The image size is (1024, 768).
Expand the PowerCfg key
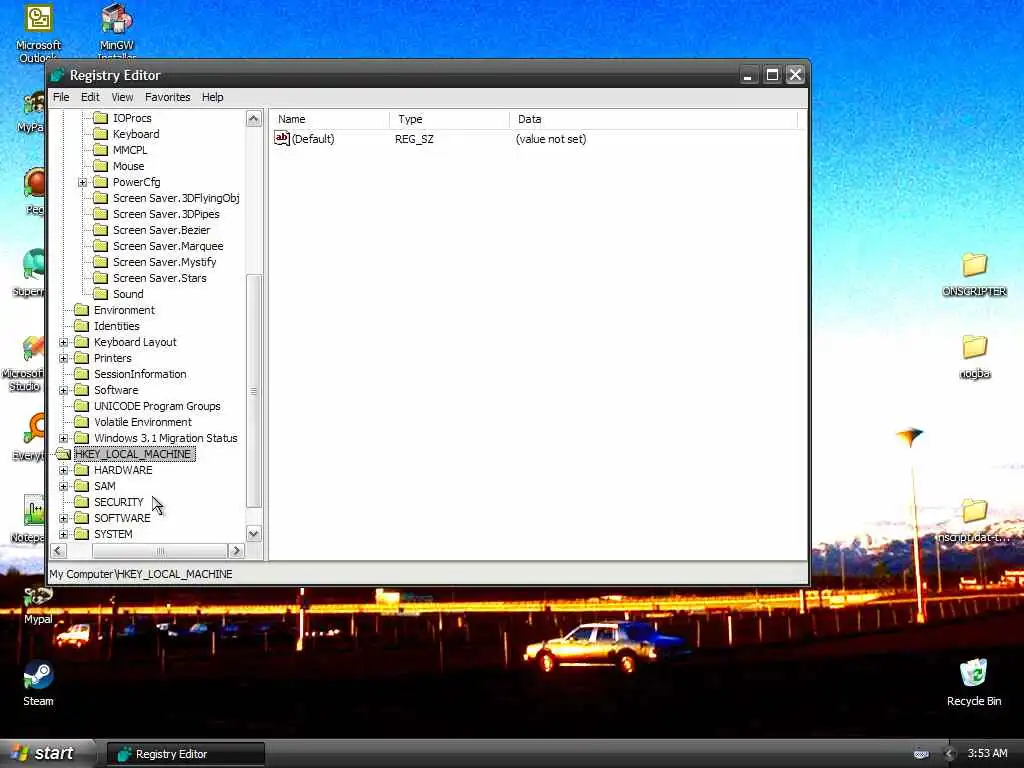click(82, 182)
